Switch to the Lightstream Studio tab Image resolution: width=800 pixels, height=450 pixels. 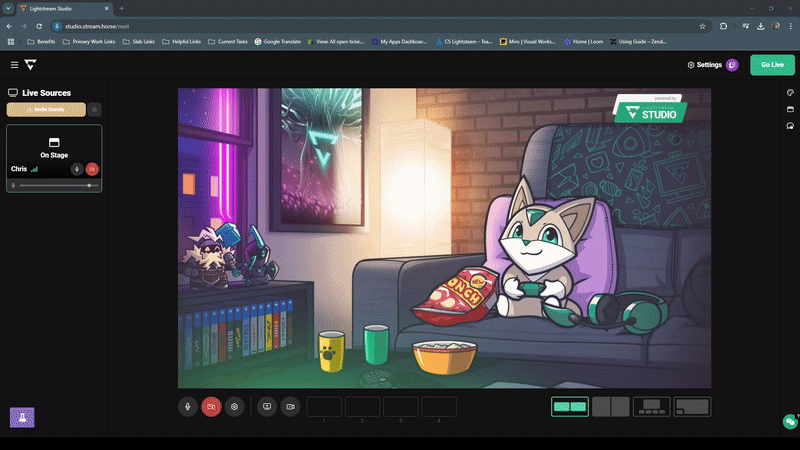point(65,9)
